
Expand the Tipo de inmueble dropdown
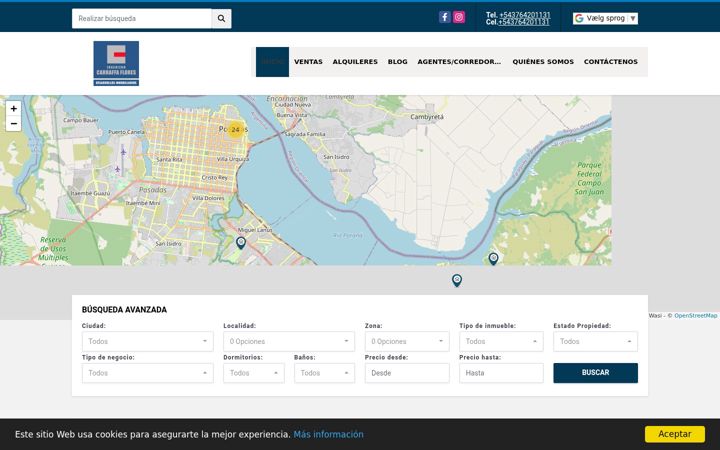[501, 341]
